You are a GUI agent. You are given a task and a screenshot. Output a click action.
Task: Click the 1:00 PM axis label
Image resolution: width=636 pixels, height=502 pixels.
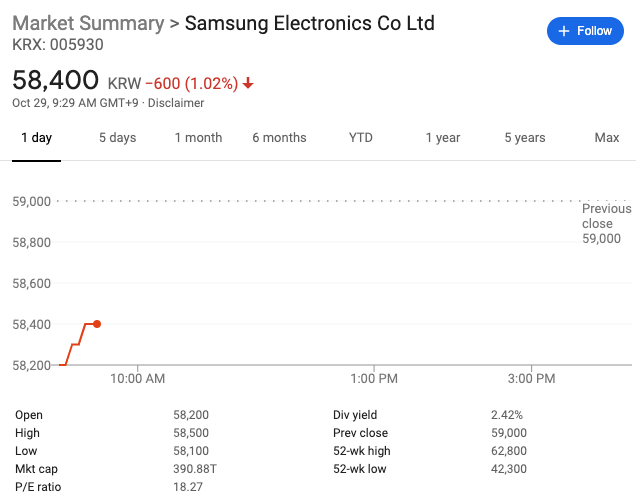374,379
